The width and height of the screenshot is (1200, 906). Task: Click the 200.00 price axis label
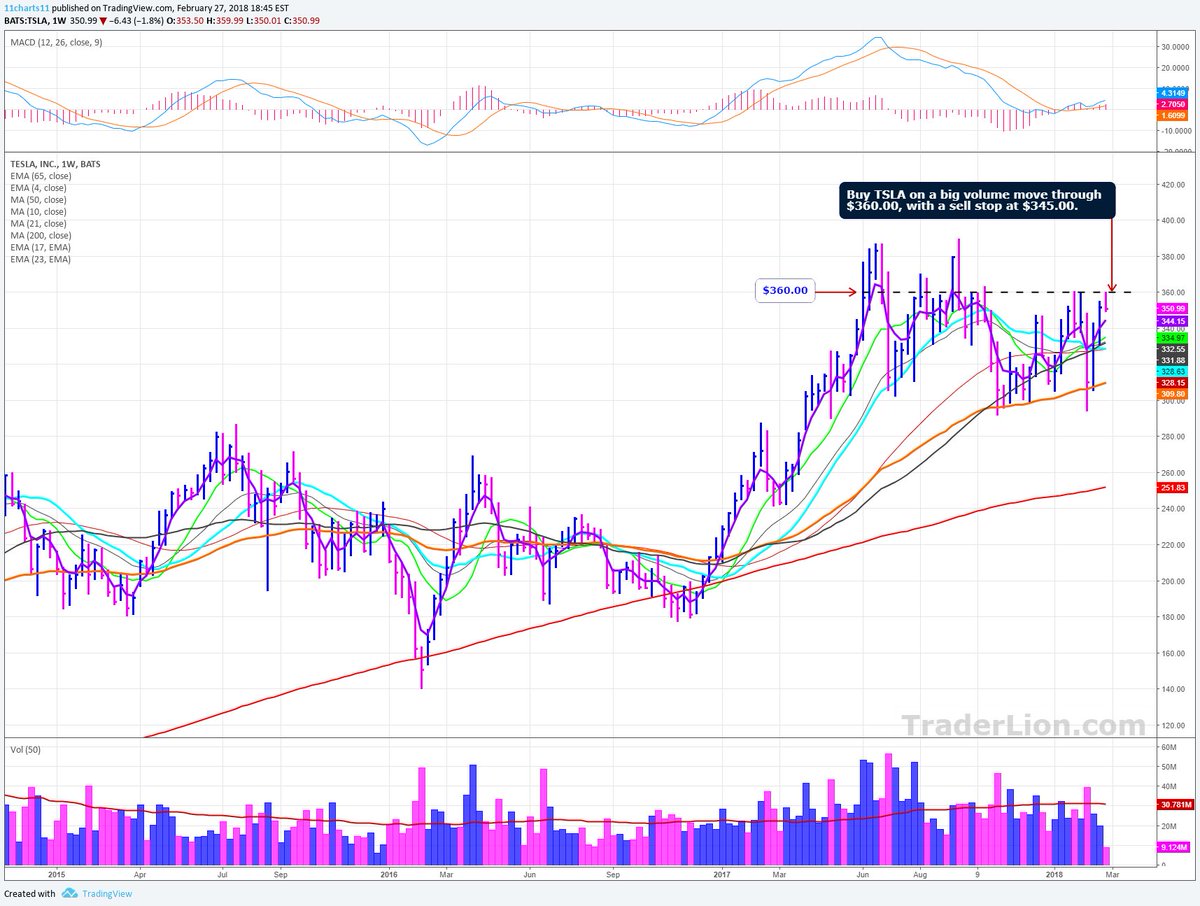(x=1171, y=581)
